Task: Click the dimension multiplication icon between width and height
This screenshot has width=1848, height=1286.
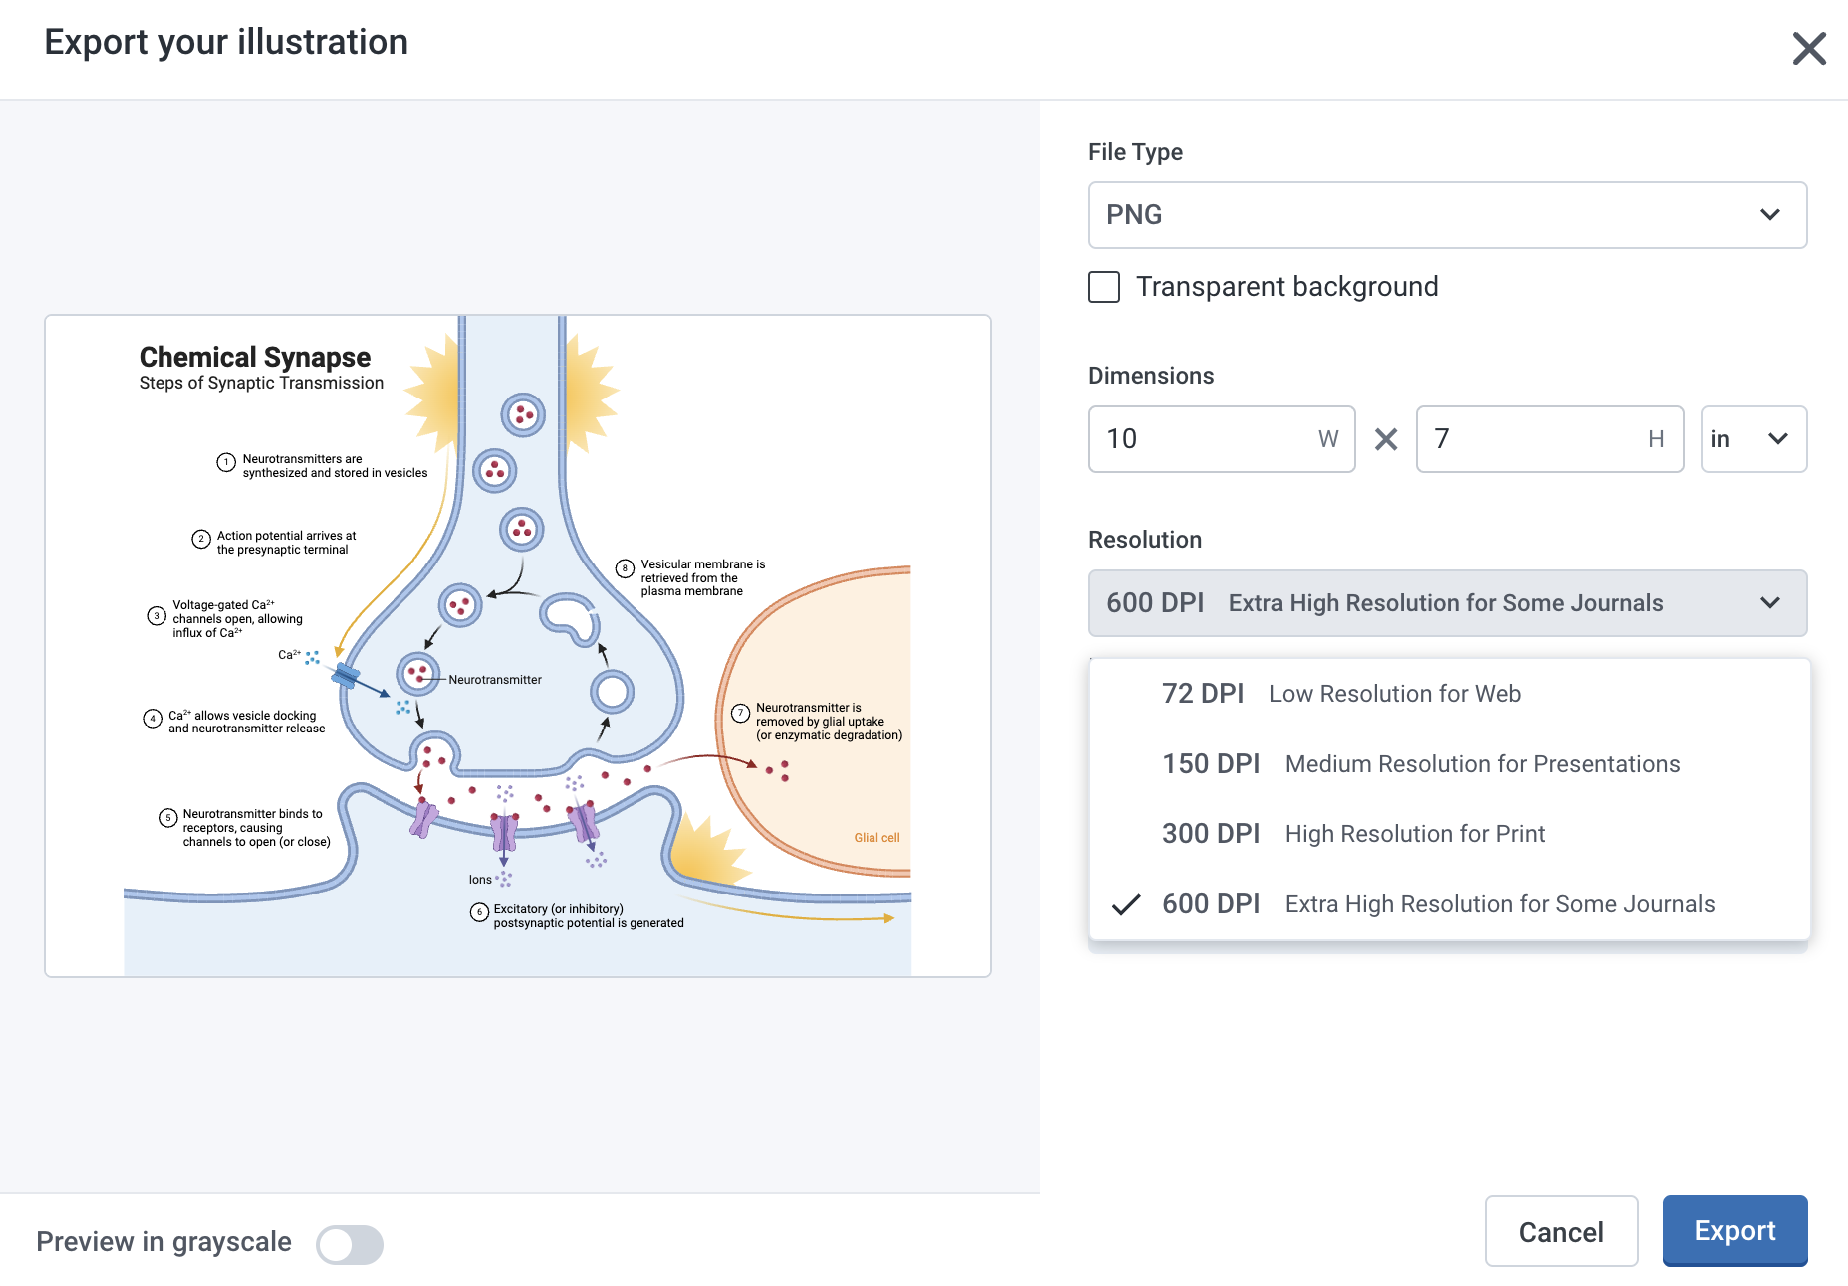Action: [x=1385, y=439]
